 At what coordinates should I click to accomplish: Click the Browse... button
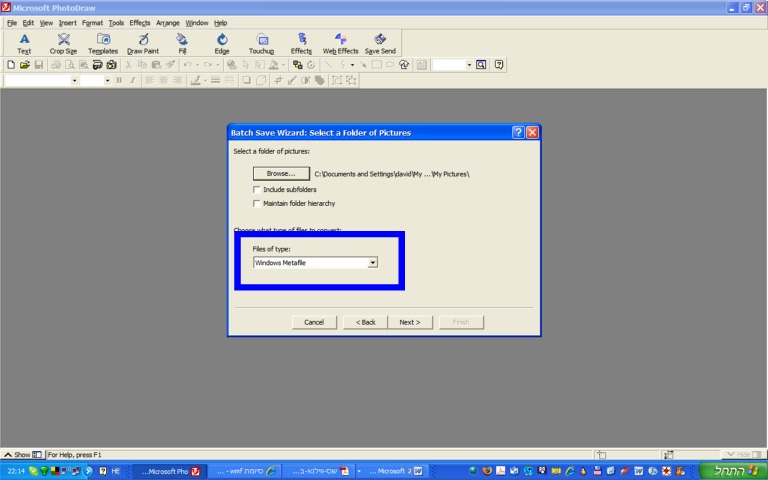281,173
